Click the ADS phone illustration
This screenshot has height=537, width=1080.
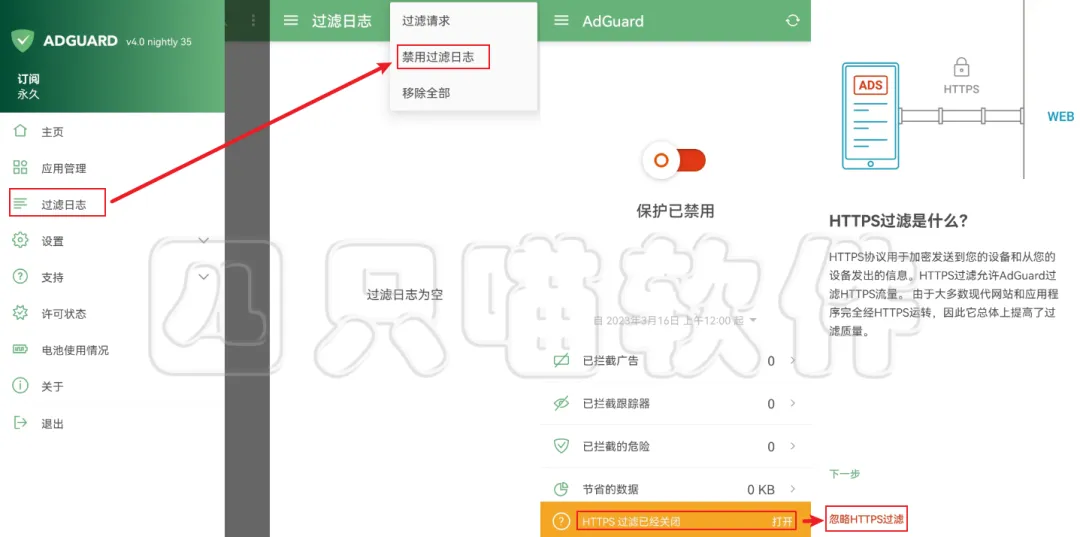871,116
